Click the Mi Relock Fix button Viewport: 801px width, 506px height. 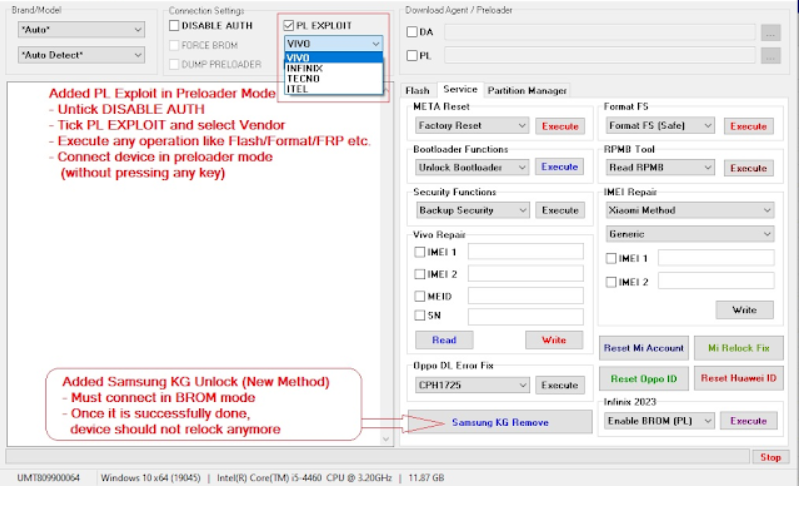coord(739,348)
